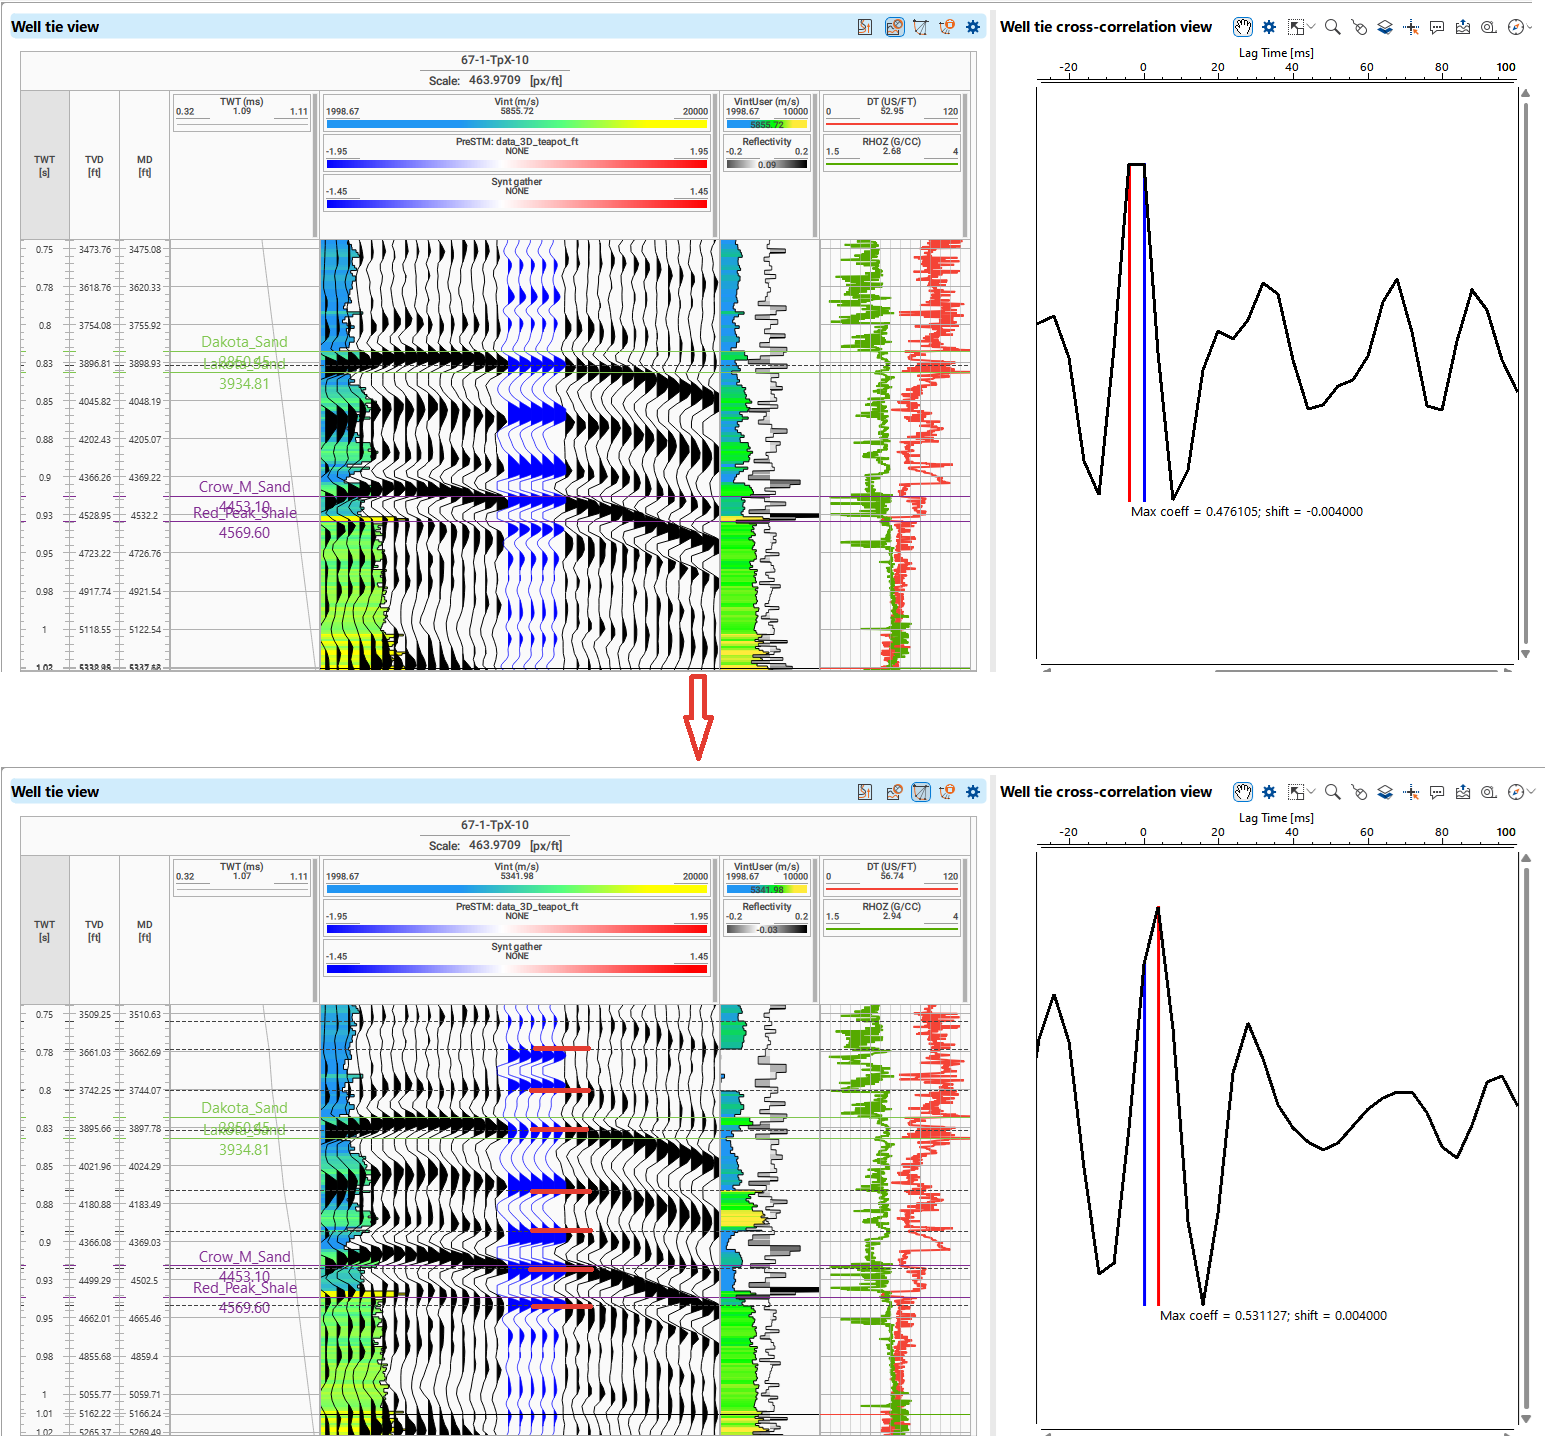Viewport: 1545px width, 1436px height.
Task: Click the lower 'Well tie cross-correlation view' title
Action: [x=1105, y=792]
